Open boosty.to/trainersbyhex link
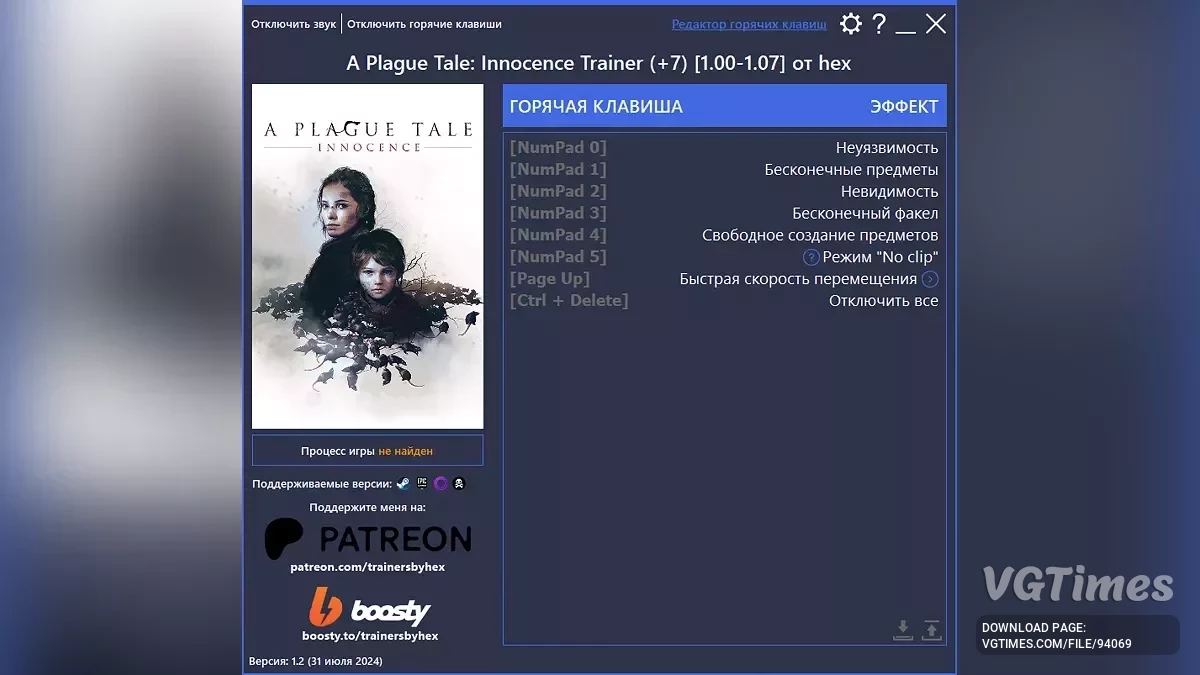The height and width of the screenshot is (675, 1200). coord(370,636)
